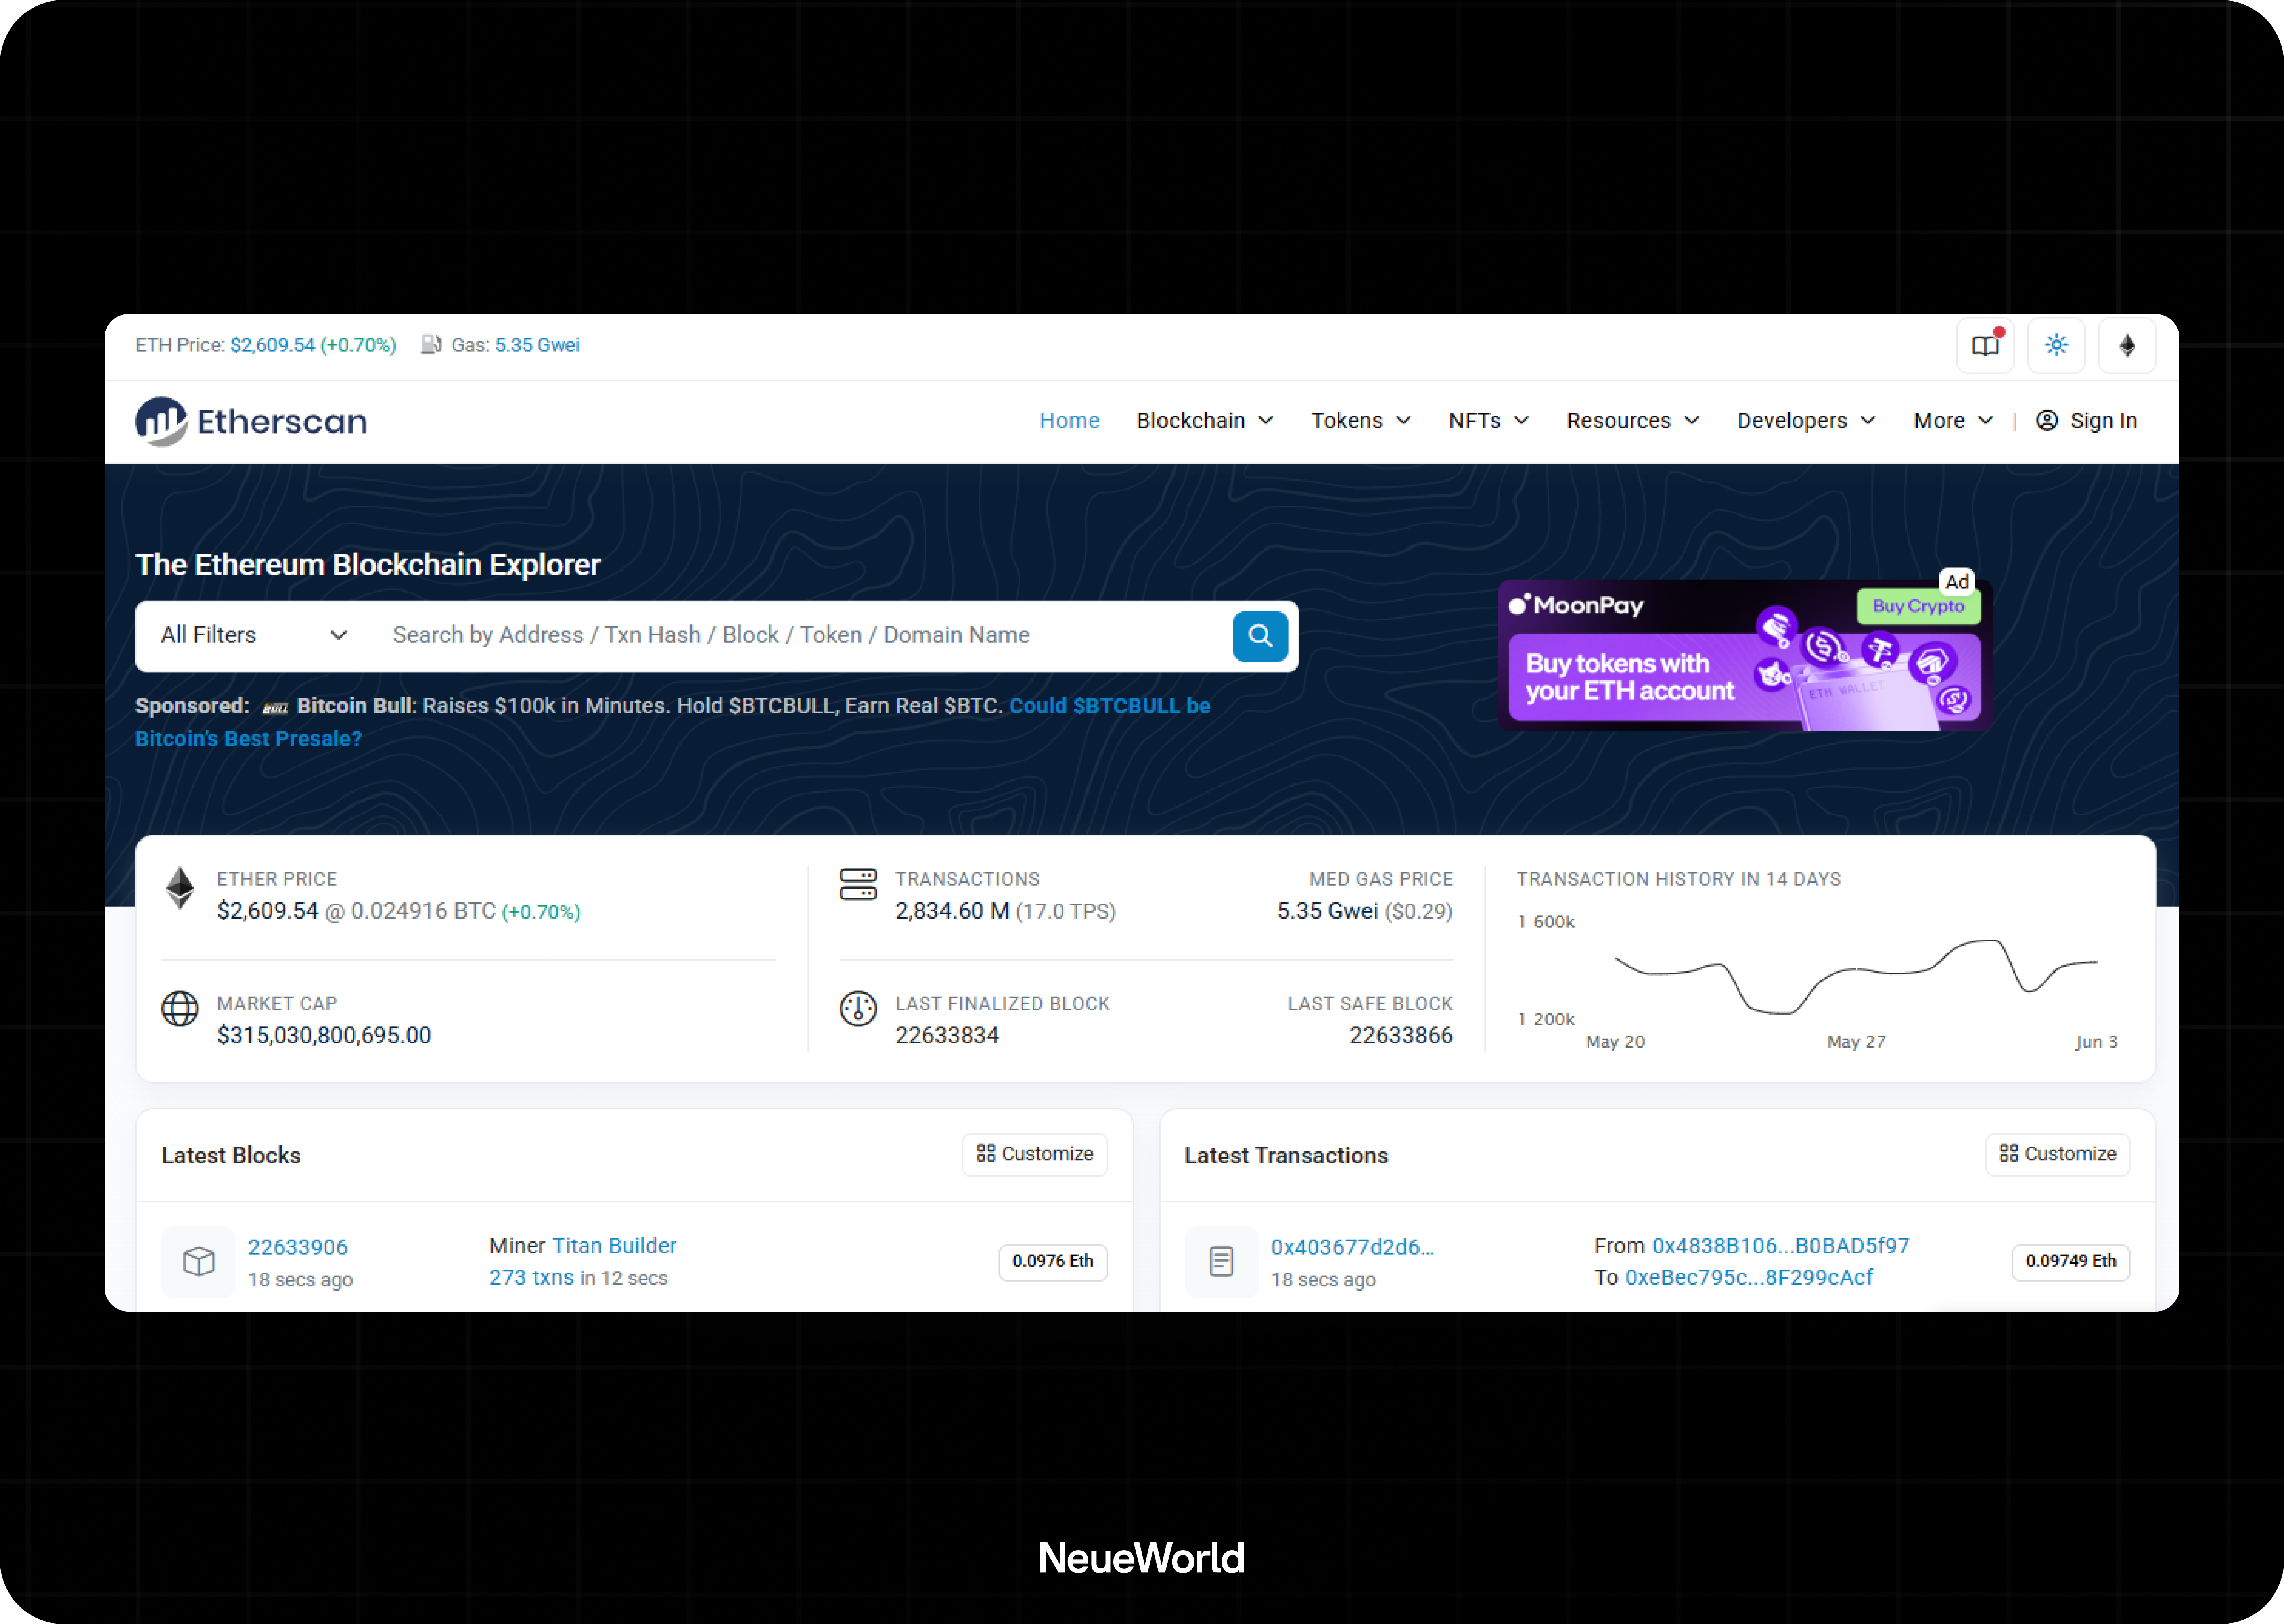Click the Last Finalized Block gauge icon
The image size is (2284, 1624).
pyautogui.click(x=858, y=1009)
